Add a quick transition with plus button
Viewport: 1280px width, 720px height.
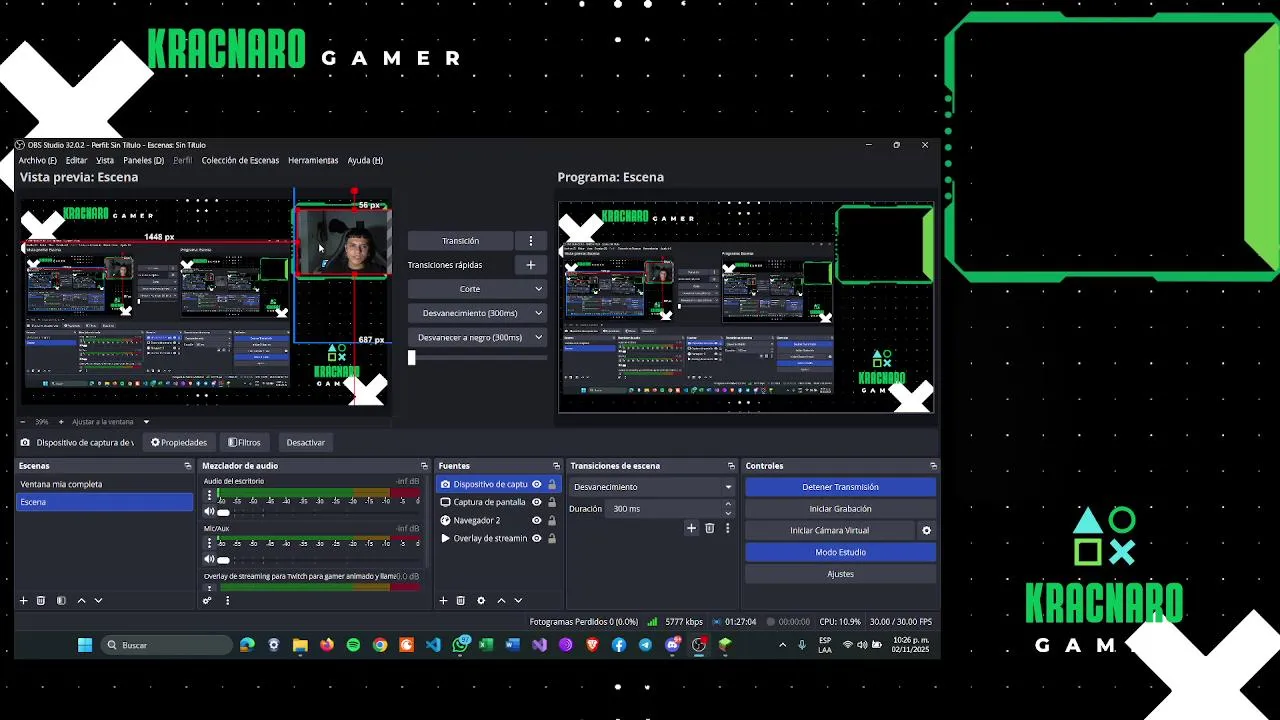click(531, 265)
